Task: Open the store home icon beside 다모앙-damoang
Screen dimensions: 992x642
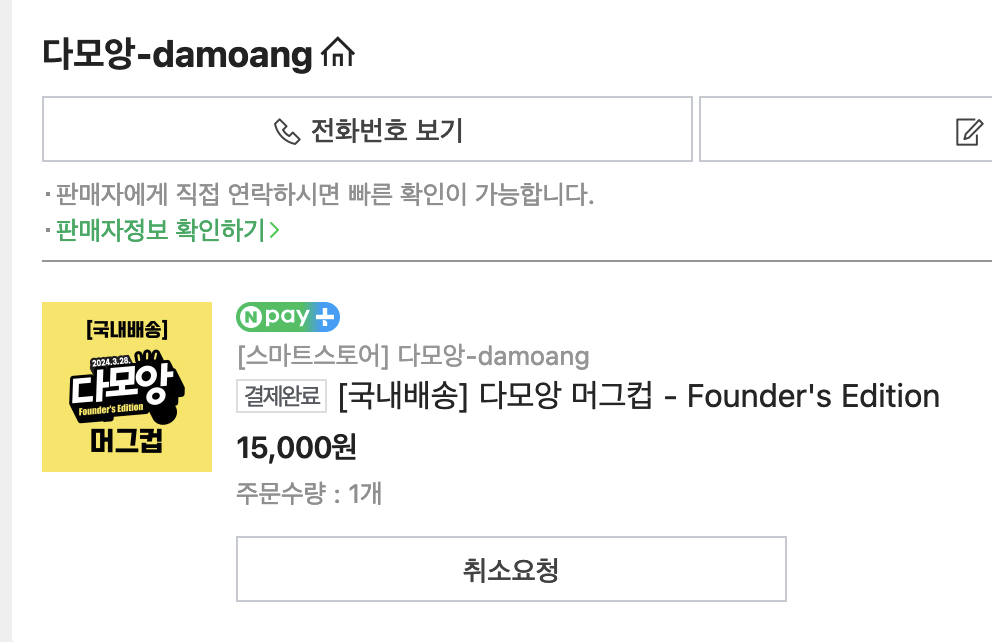Action: pyautogui.click(x=338, y=52)
